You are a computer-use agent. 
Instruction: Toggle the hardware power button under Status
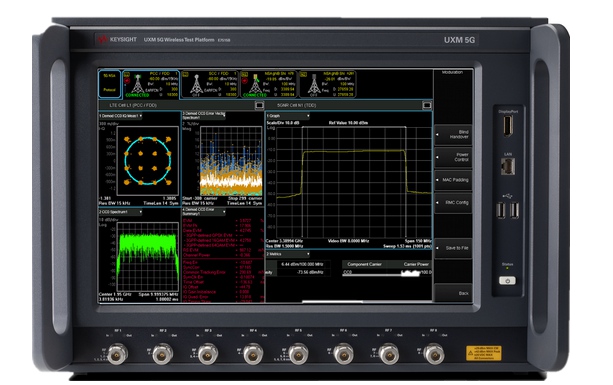coord(507,281)
